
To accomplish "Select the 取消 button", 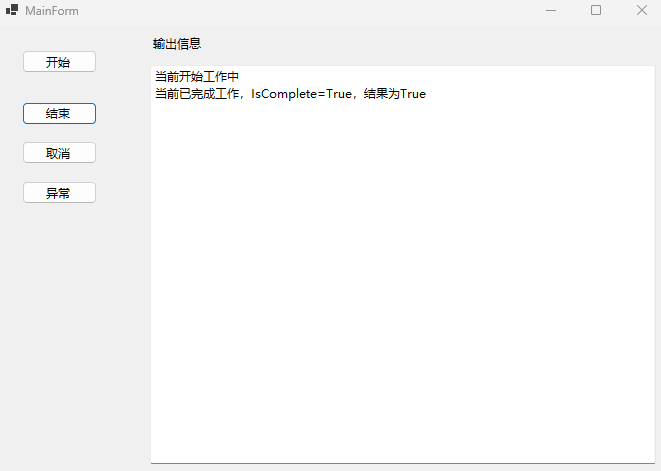I will (x=59, y=153).
